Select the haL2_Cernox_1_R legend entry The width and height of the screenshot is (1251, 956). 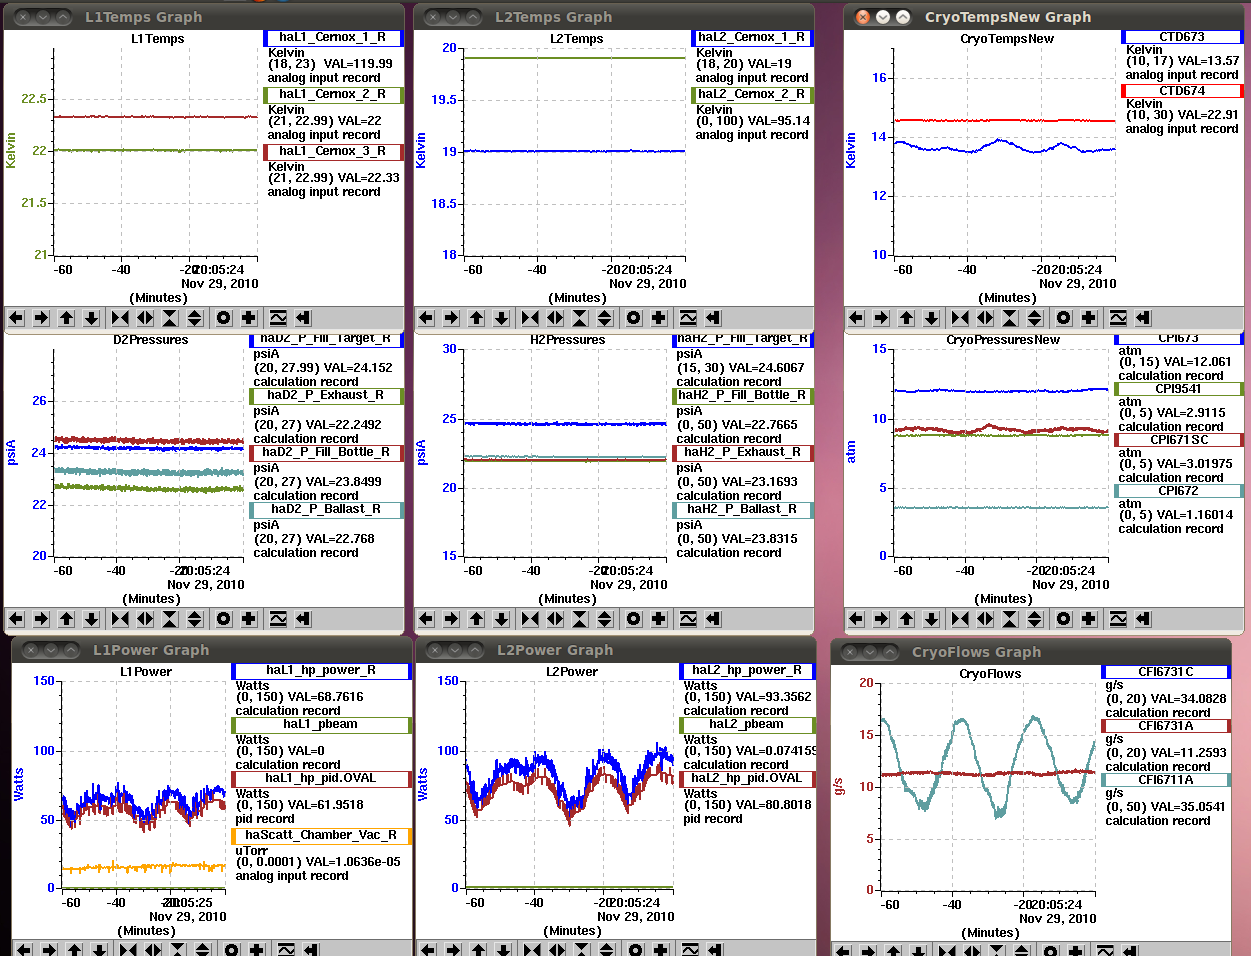pyautogui.click(x=752, y=38)
